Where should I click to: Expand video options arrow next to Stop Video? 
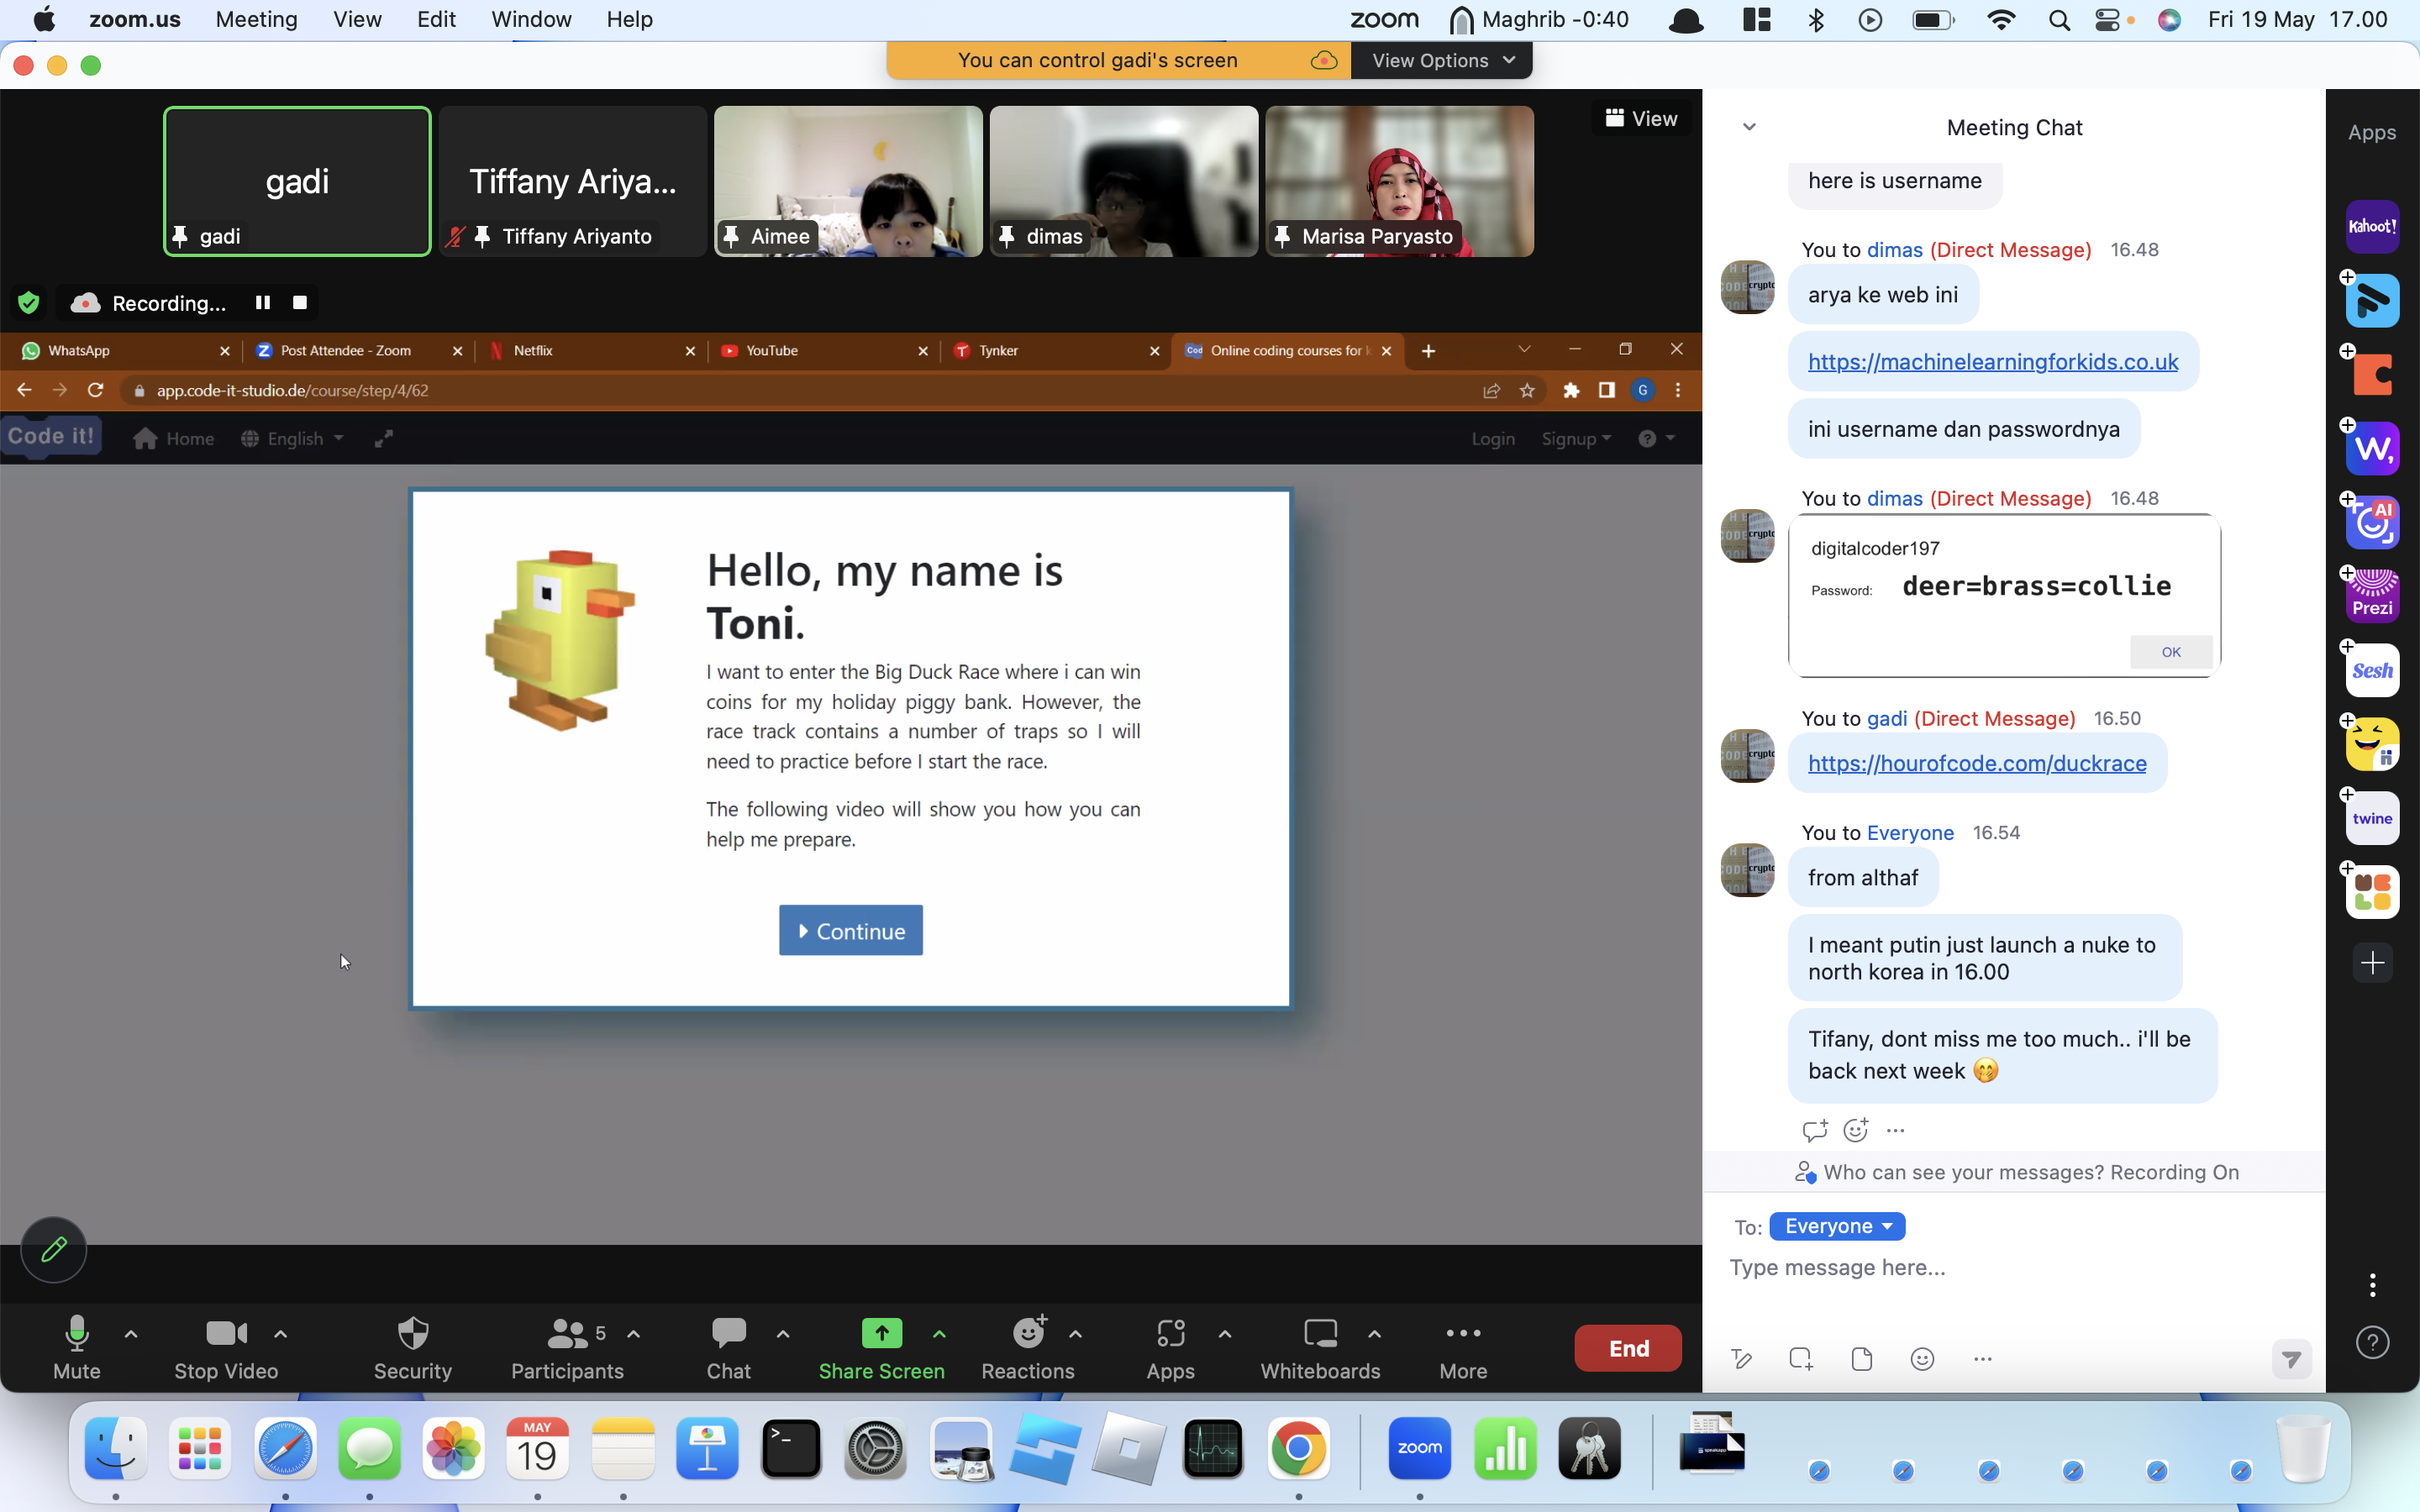[x=281, y=1334]
